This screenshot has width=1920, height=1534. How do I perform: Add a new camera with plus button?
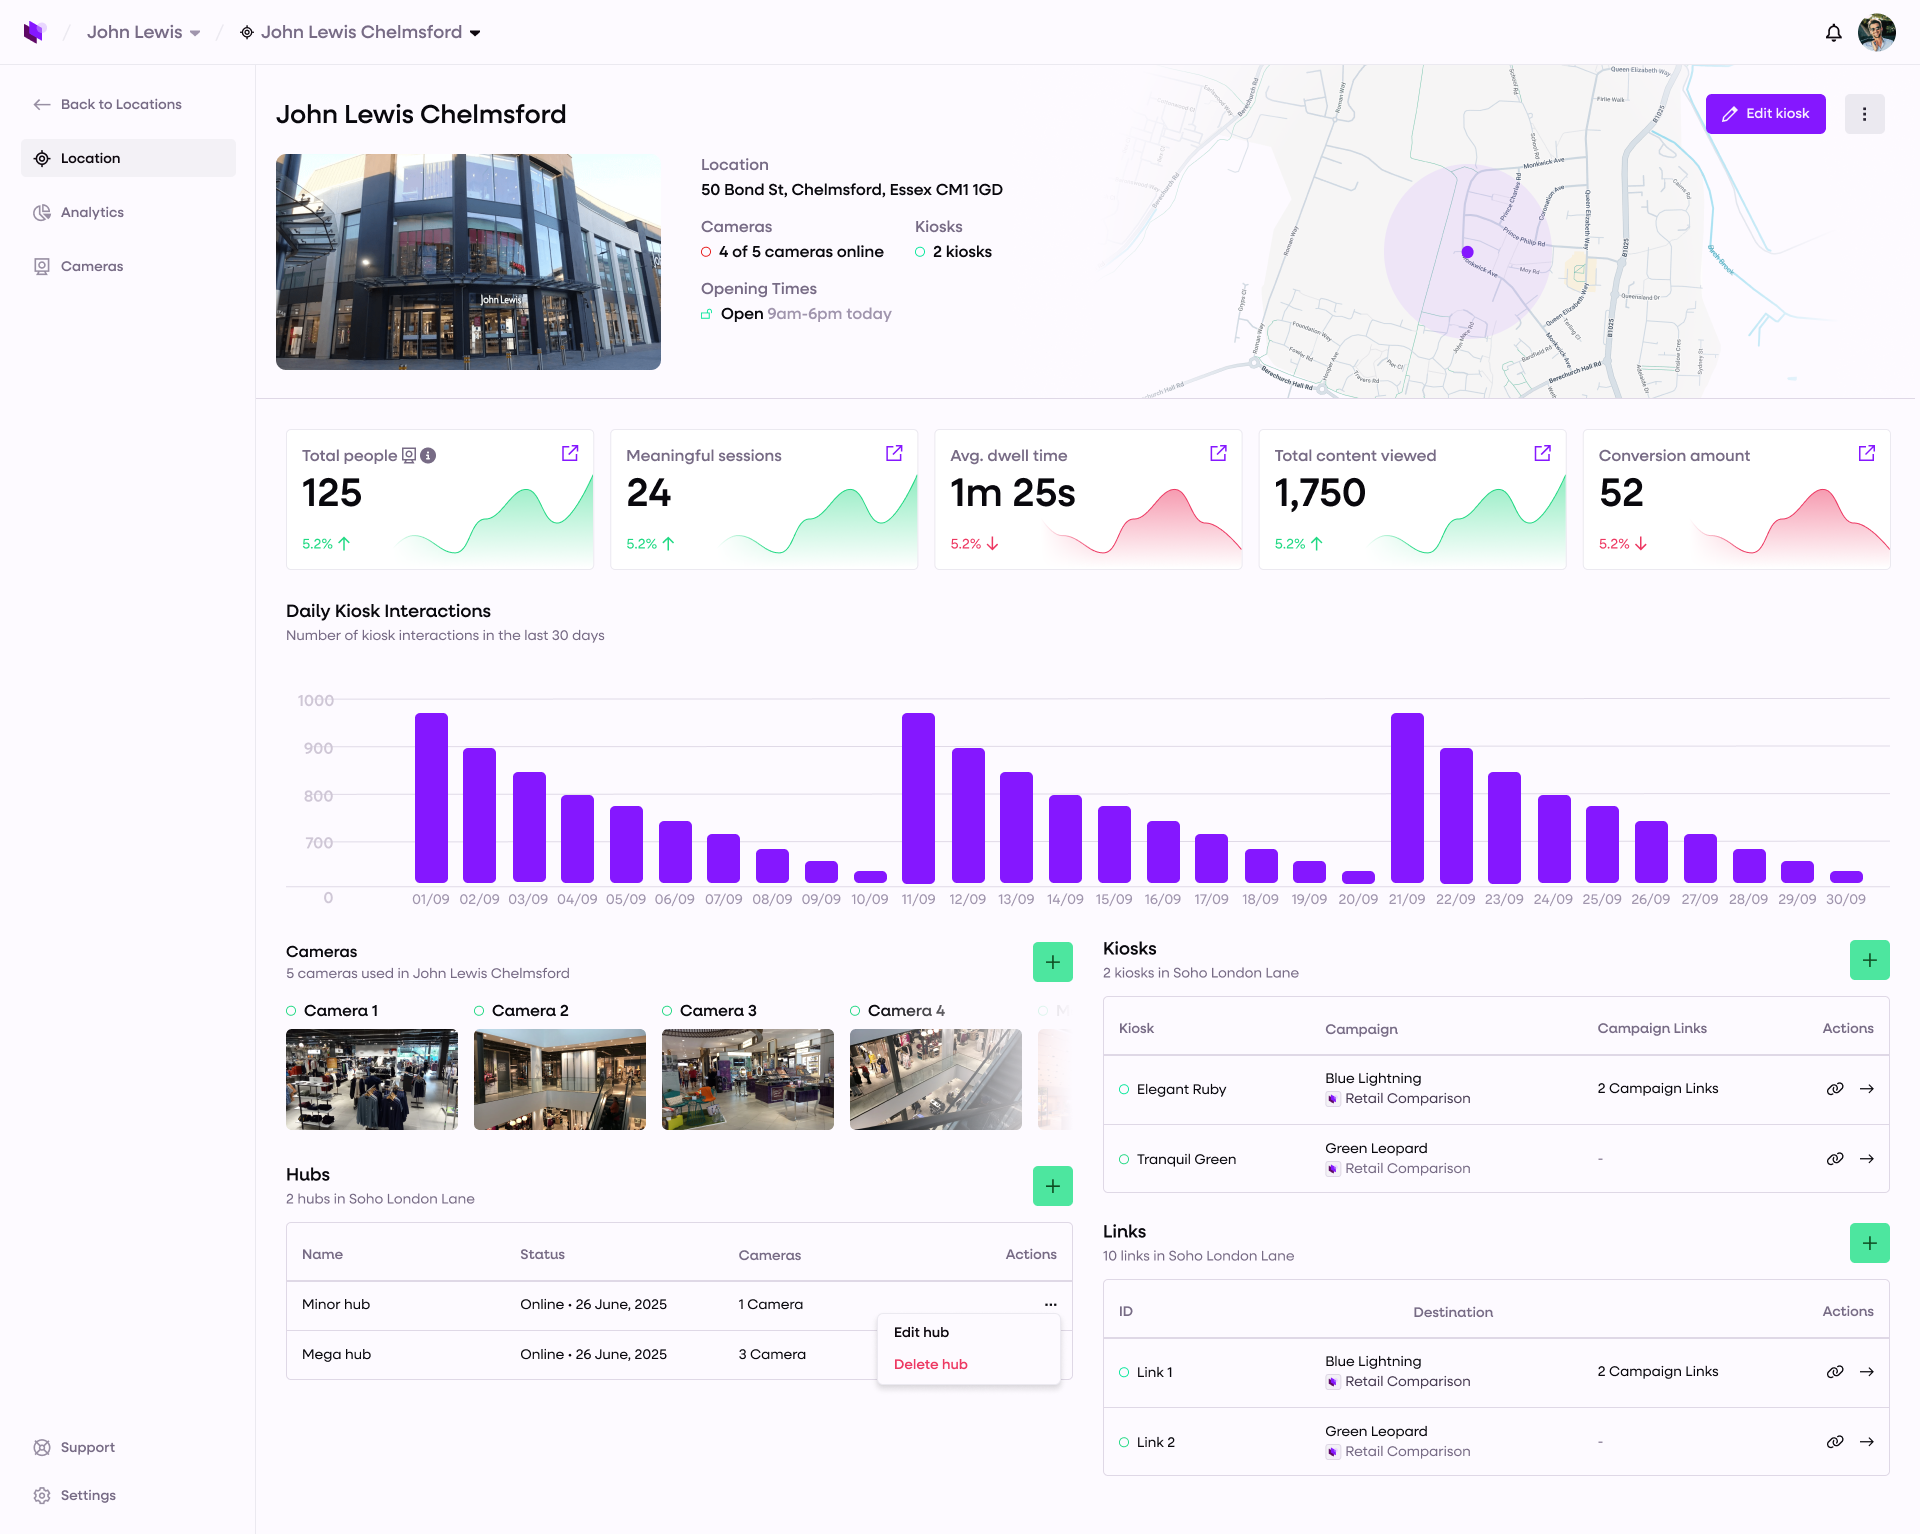coord(1053,962)
